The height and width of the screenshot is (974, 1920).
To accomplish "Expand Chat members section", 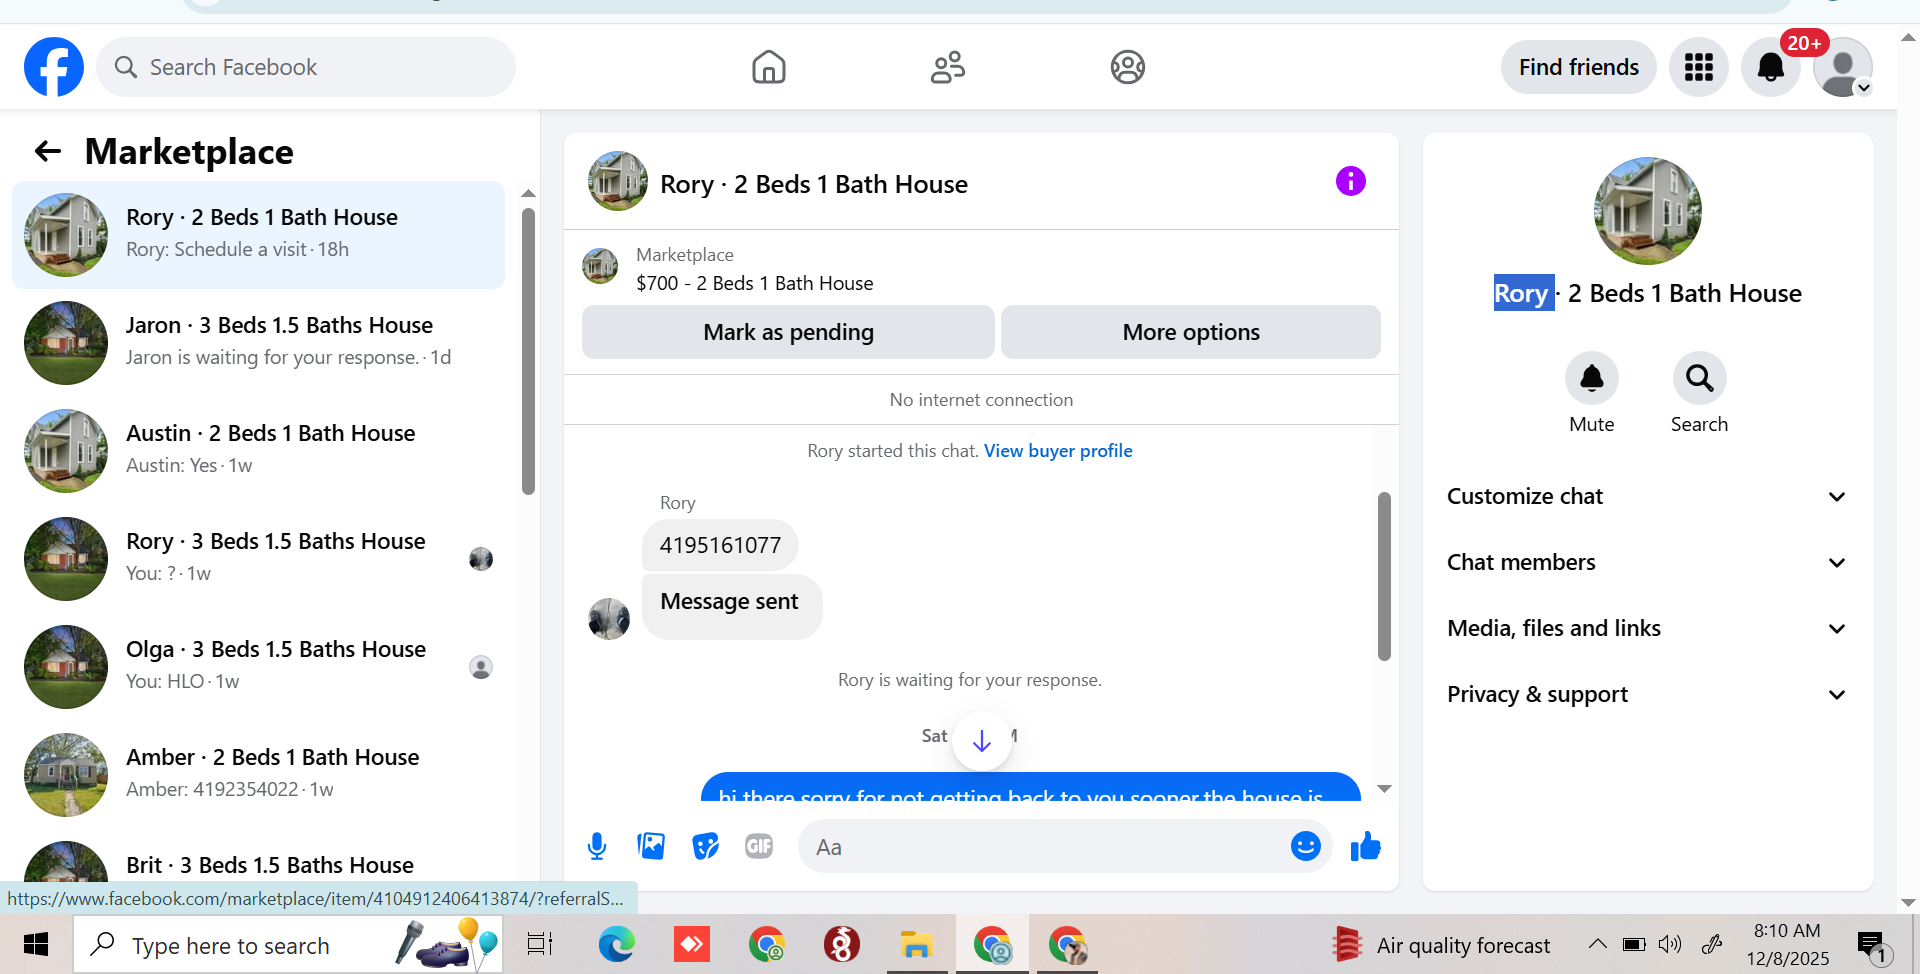I will point(1647,563).
